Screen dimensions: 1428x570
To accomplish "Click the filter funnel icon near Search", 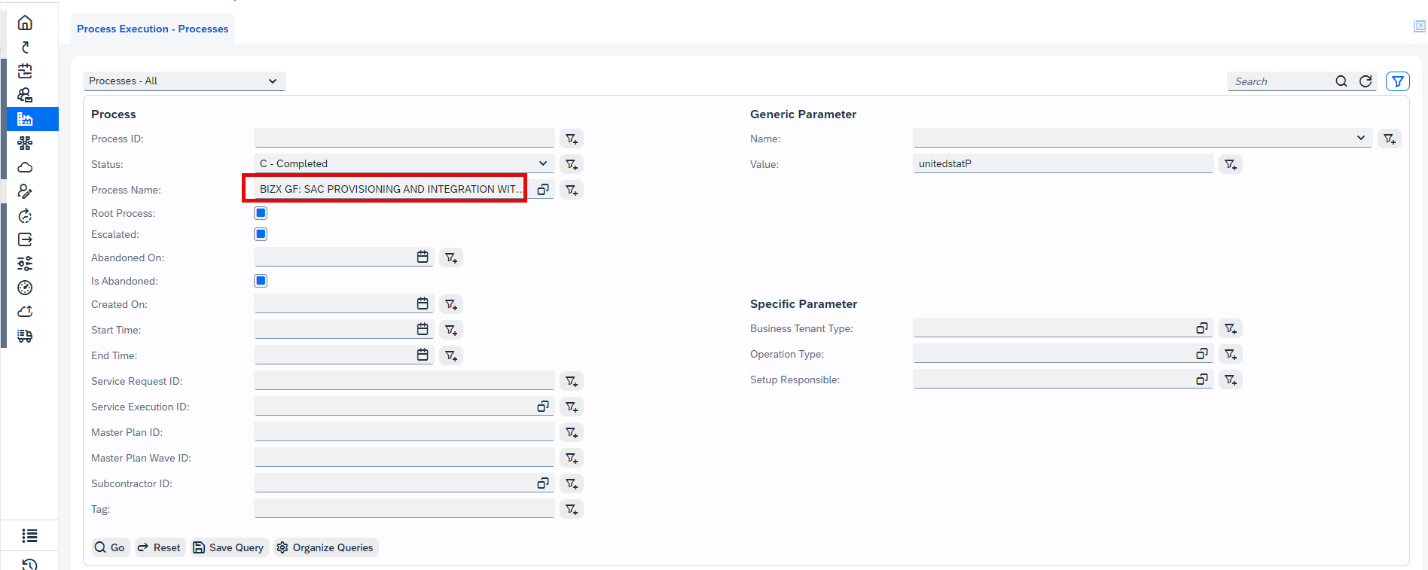I will point(1397,81).
